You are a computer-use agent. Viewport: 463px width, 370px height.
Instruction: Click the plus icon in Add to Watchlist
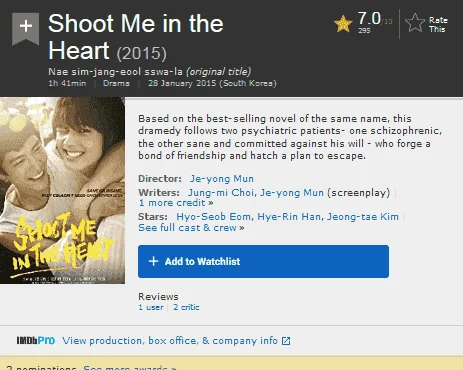[153, 261]
